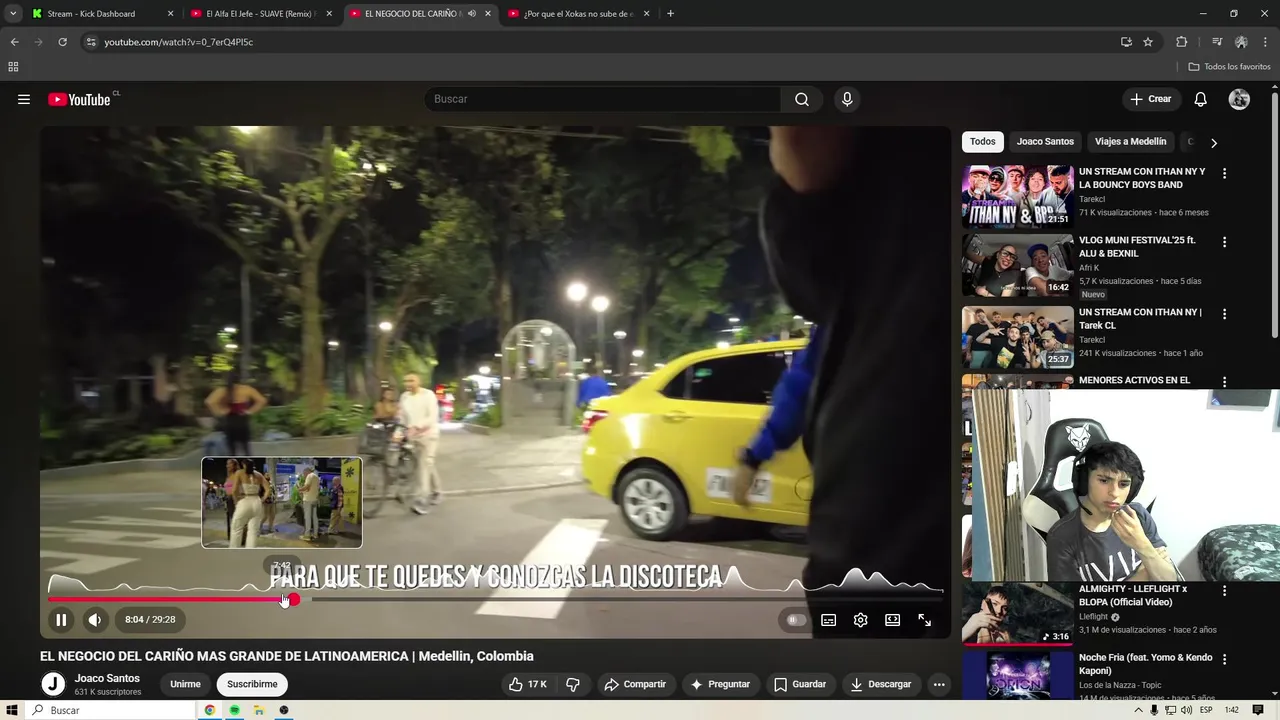This screenshot has height=720, width=1280.
Task: Open options for MENORES ACTIVOS EN EL
Action: pyautogui.click(x=1224, y=381)
